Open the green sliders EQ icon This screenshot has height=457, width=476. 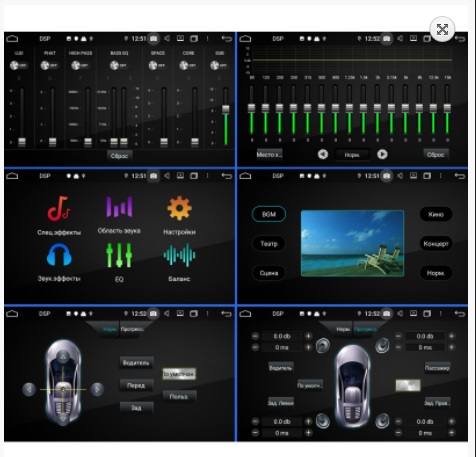pos(119,255)
